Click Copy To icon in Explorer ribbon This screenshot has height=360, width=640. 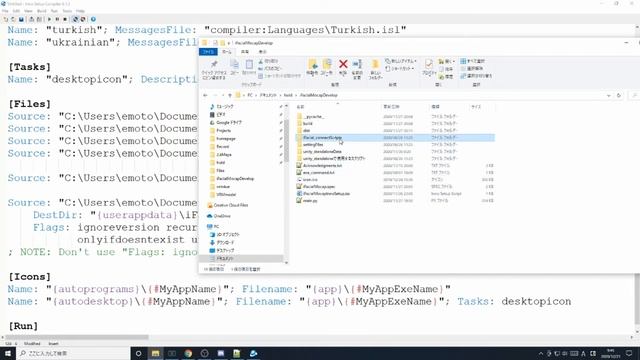(327, 64)
